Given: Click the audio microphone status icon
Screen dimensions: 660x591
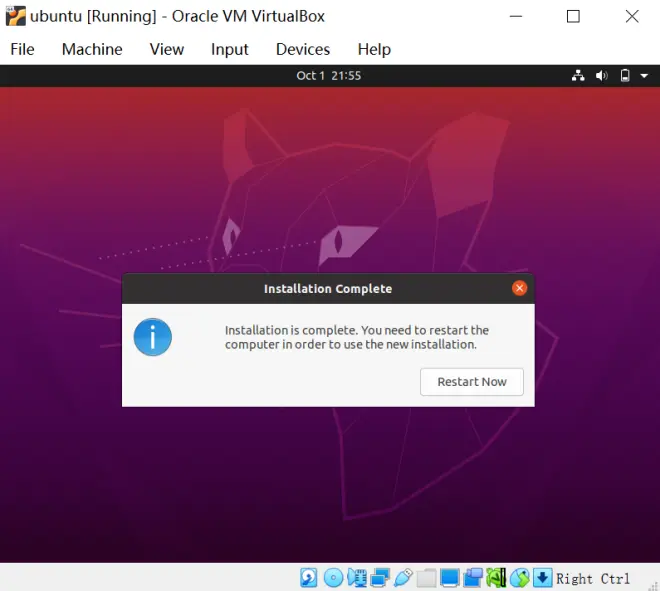Looking at the screenshot, I should (357, 578).
